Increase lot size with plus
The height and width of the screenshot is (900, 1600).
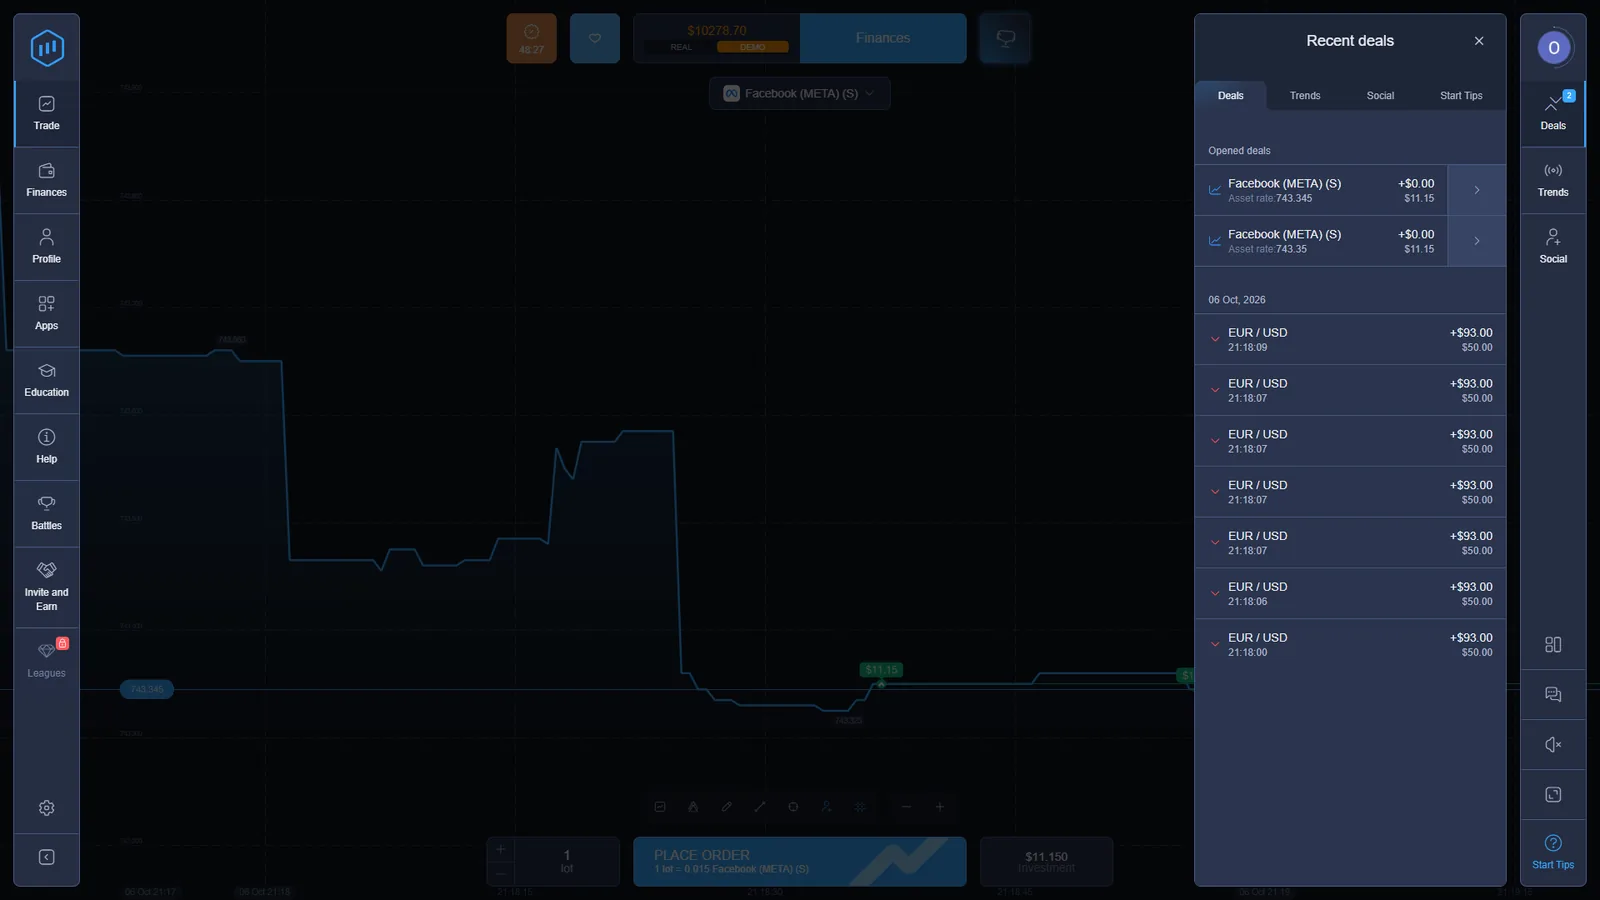click(501, 849)
